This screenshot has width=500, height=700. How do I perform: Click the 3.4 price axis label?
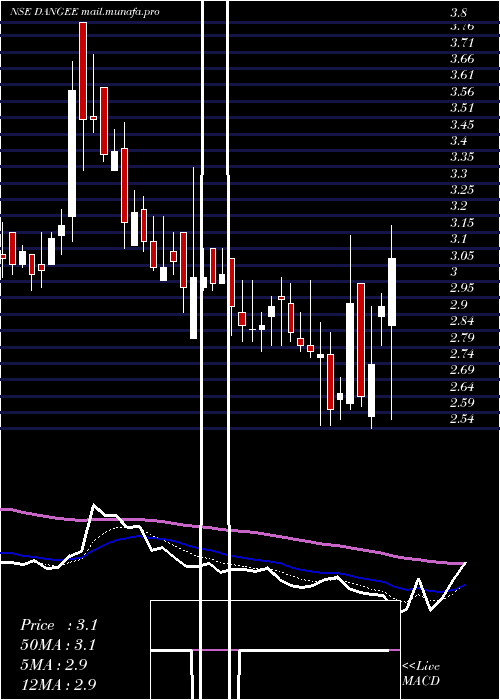tap(459, 141)
